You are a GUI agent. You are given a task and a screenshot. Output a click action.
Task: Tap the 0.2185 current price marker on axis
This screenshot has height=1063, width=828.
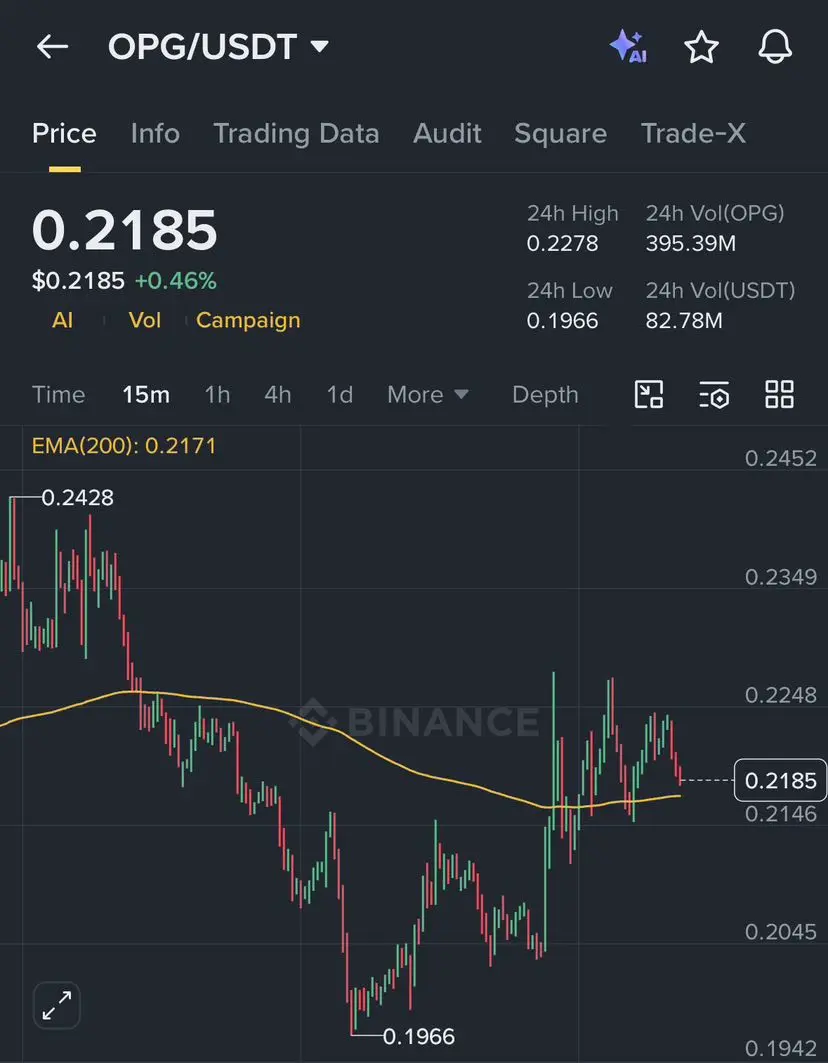[781, 781]
